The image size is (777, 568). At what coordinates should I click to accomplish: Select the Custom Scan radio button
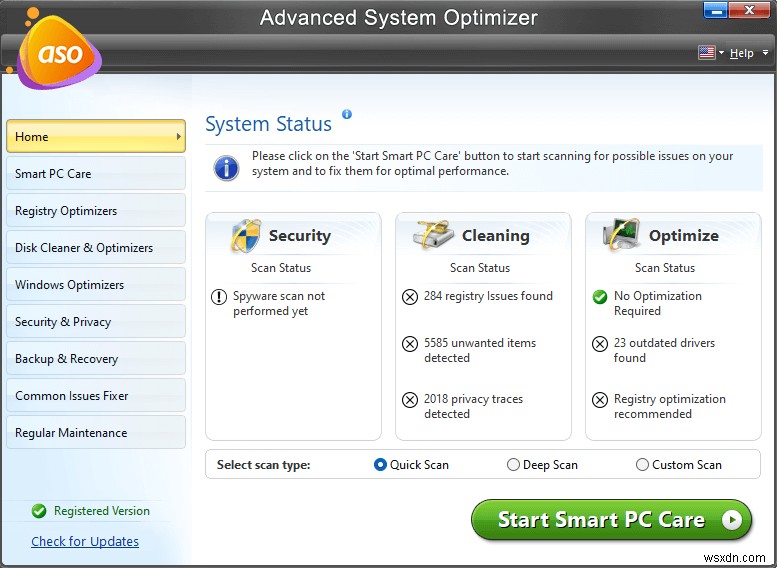tap(642, 465)
